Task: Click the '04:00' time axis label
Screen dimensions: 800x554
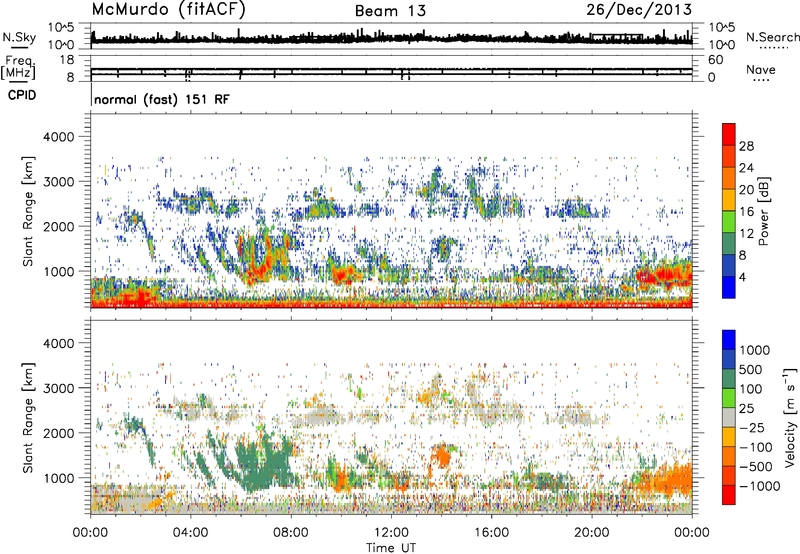Action: (191, 533)
